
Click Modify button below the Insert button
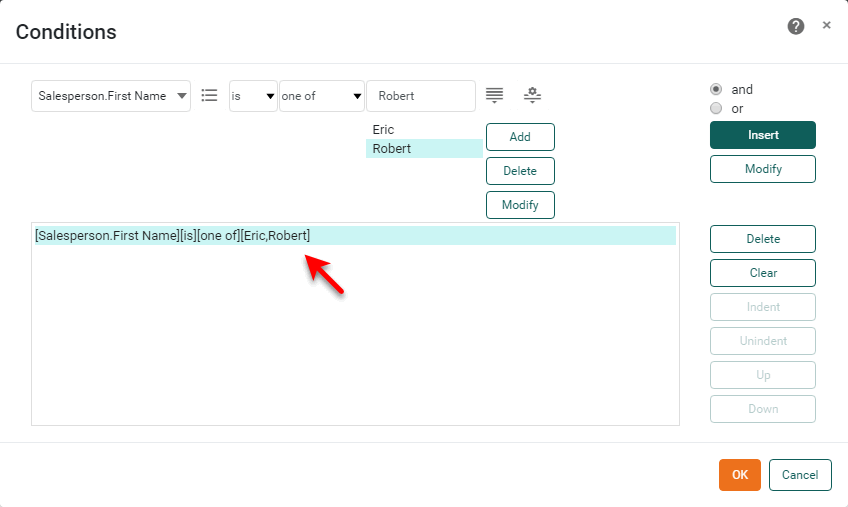coord(762,169)
